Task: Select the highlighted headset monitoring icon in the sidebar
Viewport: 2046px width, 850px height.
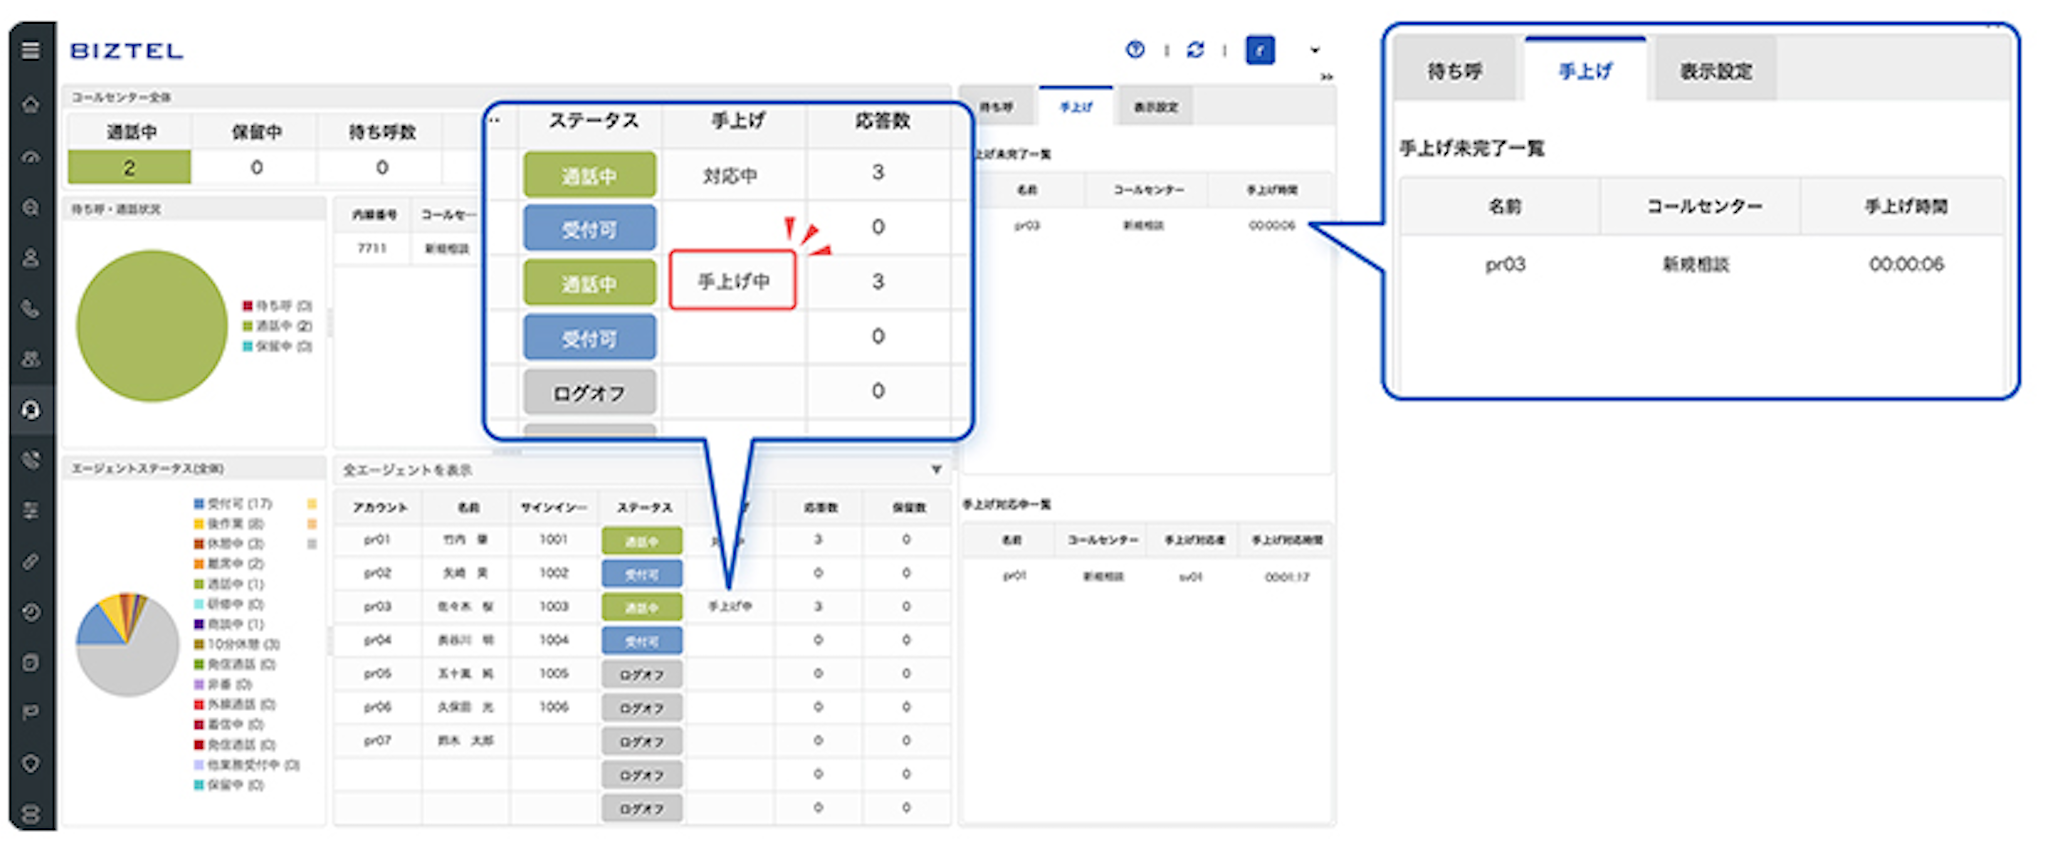Action: point(31,410)
